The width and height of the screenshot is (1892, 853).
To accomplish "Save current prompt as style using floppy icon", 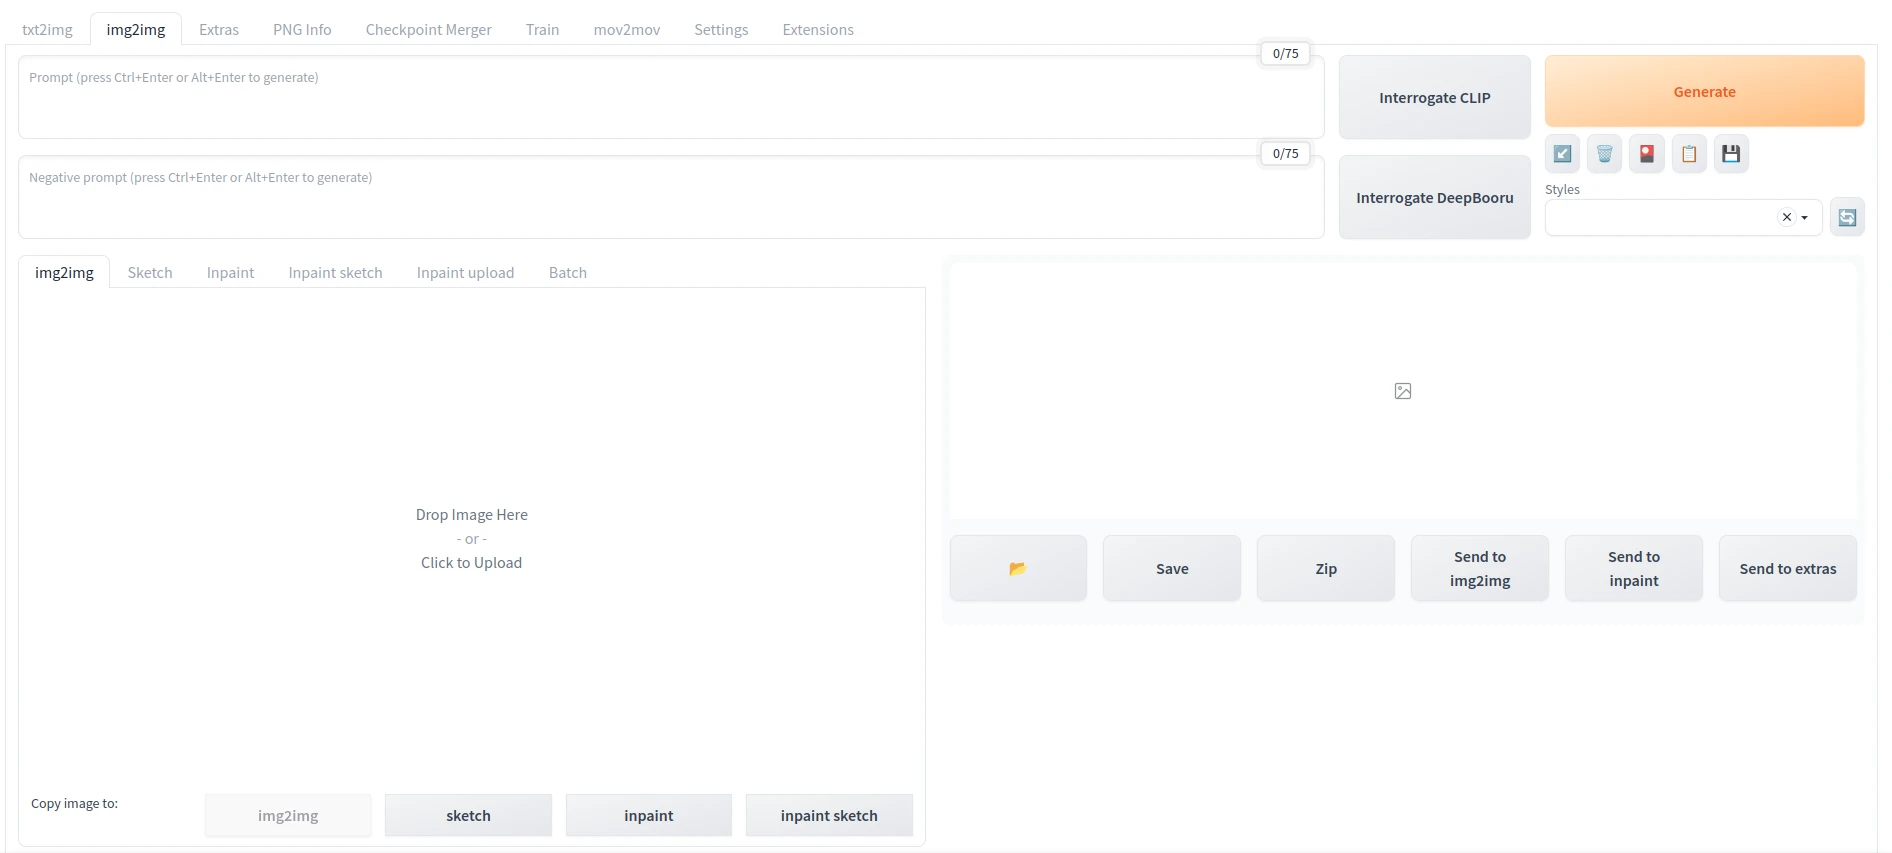I will 1731,154.
